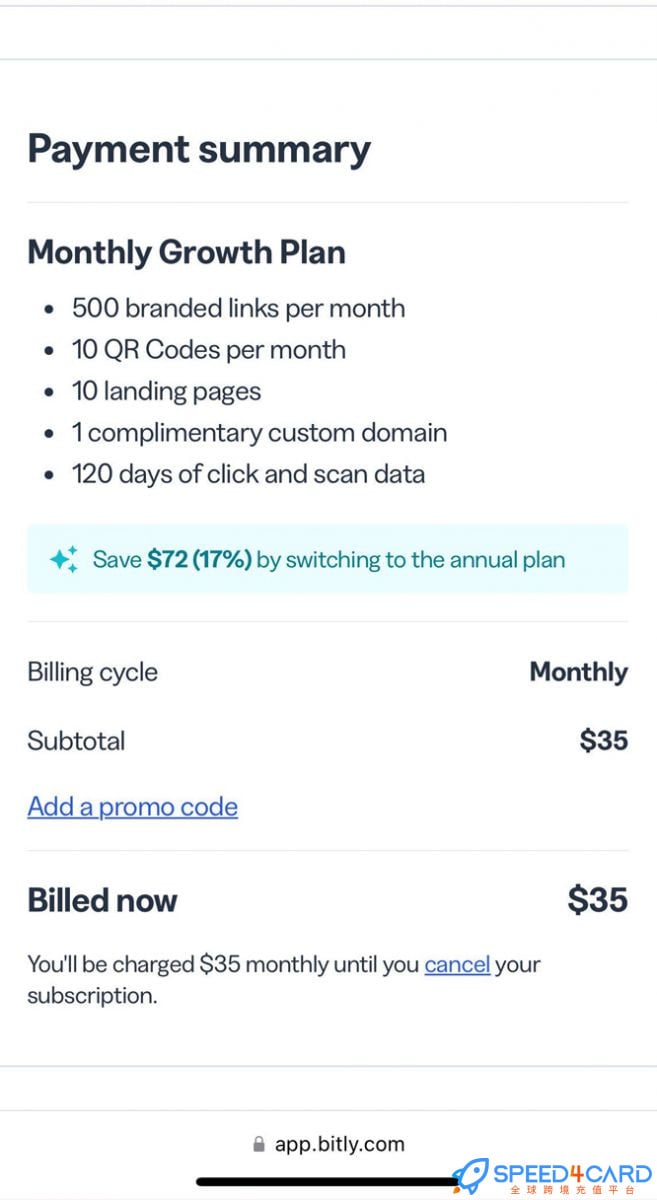Click the Monthly billing cycle value
The image size is (657, 1200).
pos(578,672)
